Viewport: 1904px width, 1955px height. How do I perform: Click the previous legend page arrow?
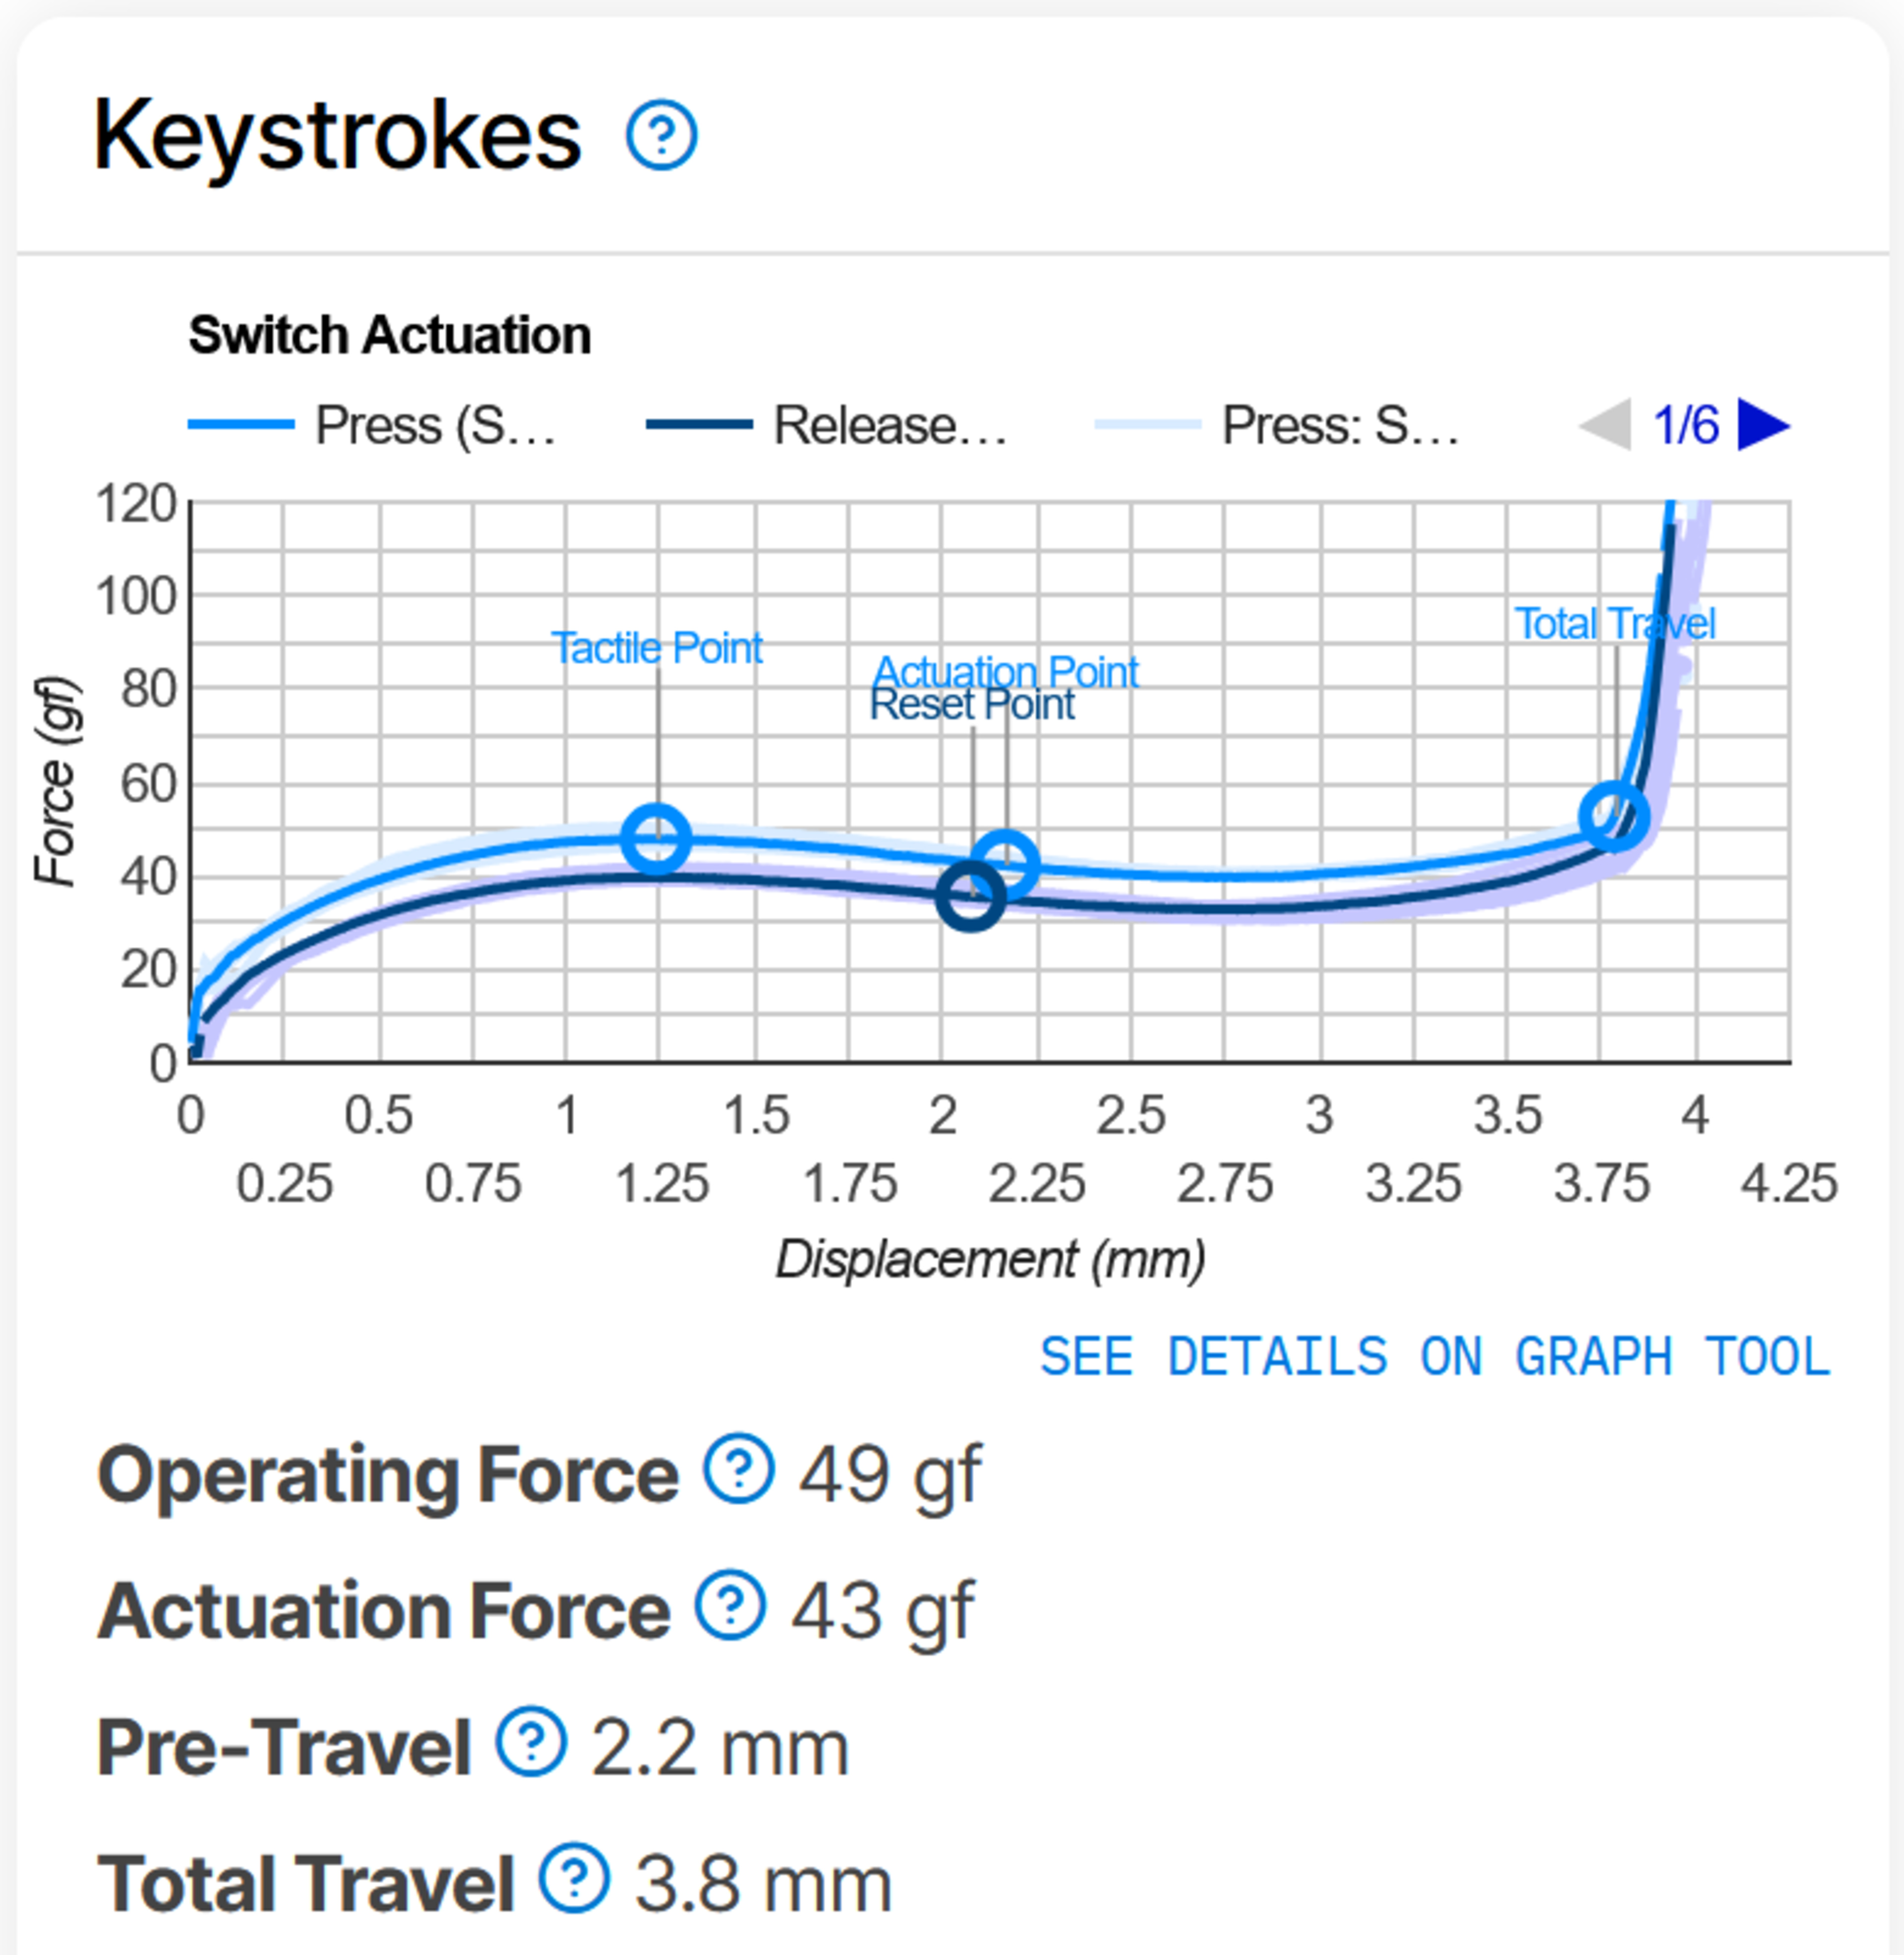[1605, 425]
